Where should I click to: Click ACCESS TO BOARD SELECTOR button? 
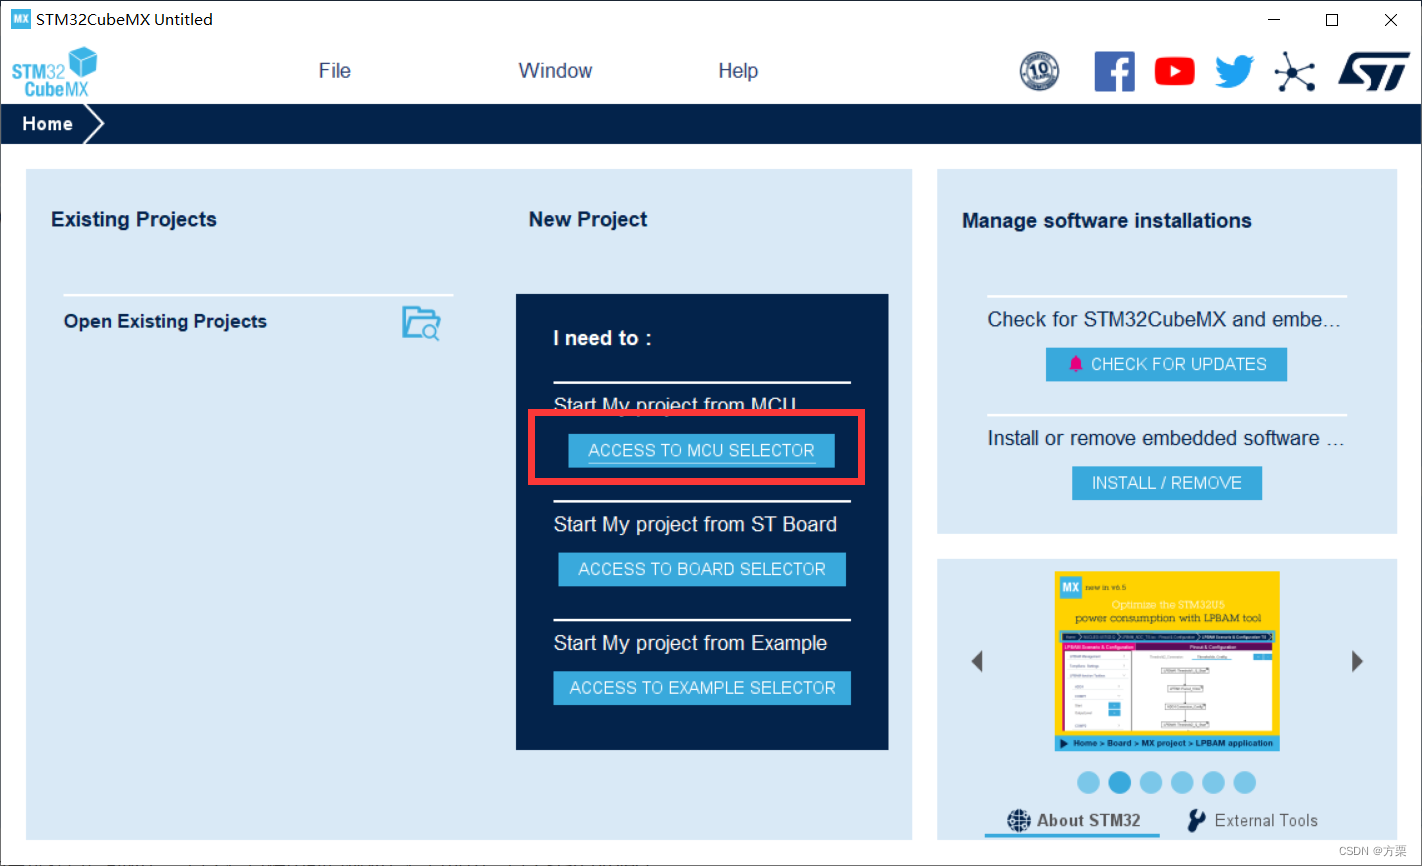tap(702, 569)
